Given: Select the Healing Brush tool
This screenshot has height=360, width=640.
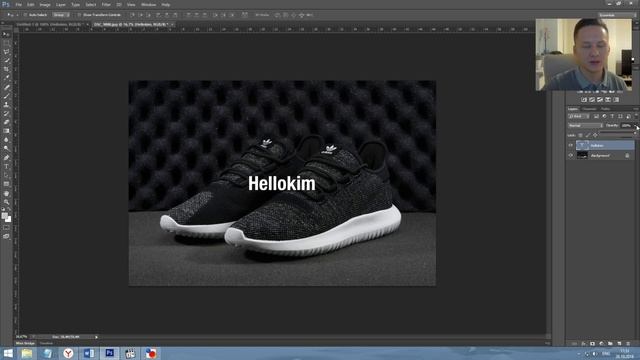Looking at the screenshot, I should pos(6,87).
